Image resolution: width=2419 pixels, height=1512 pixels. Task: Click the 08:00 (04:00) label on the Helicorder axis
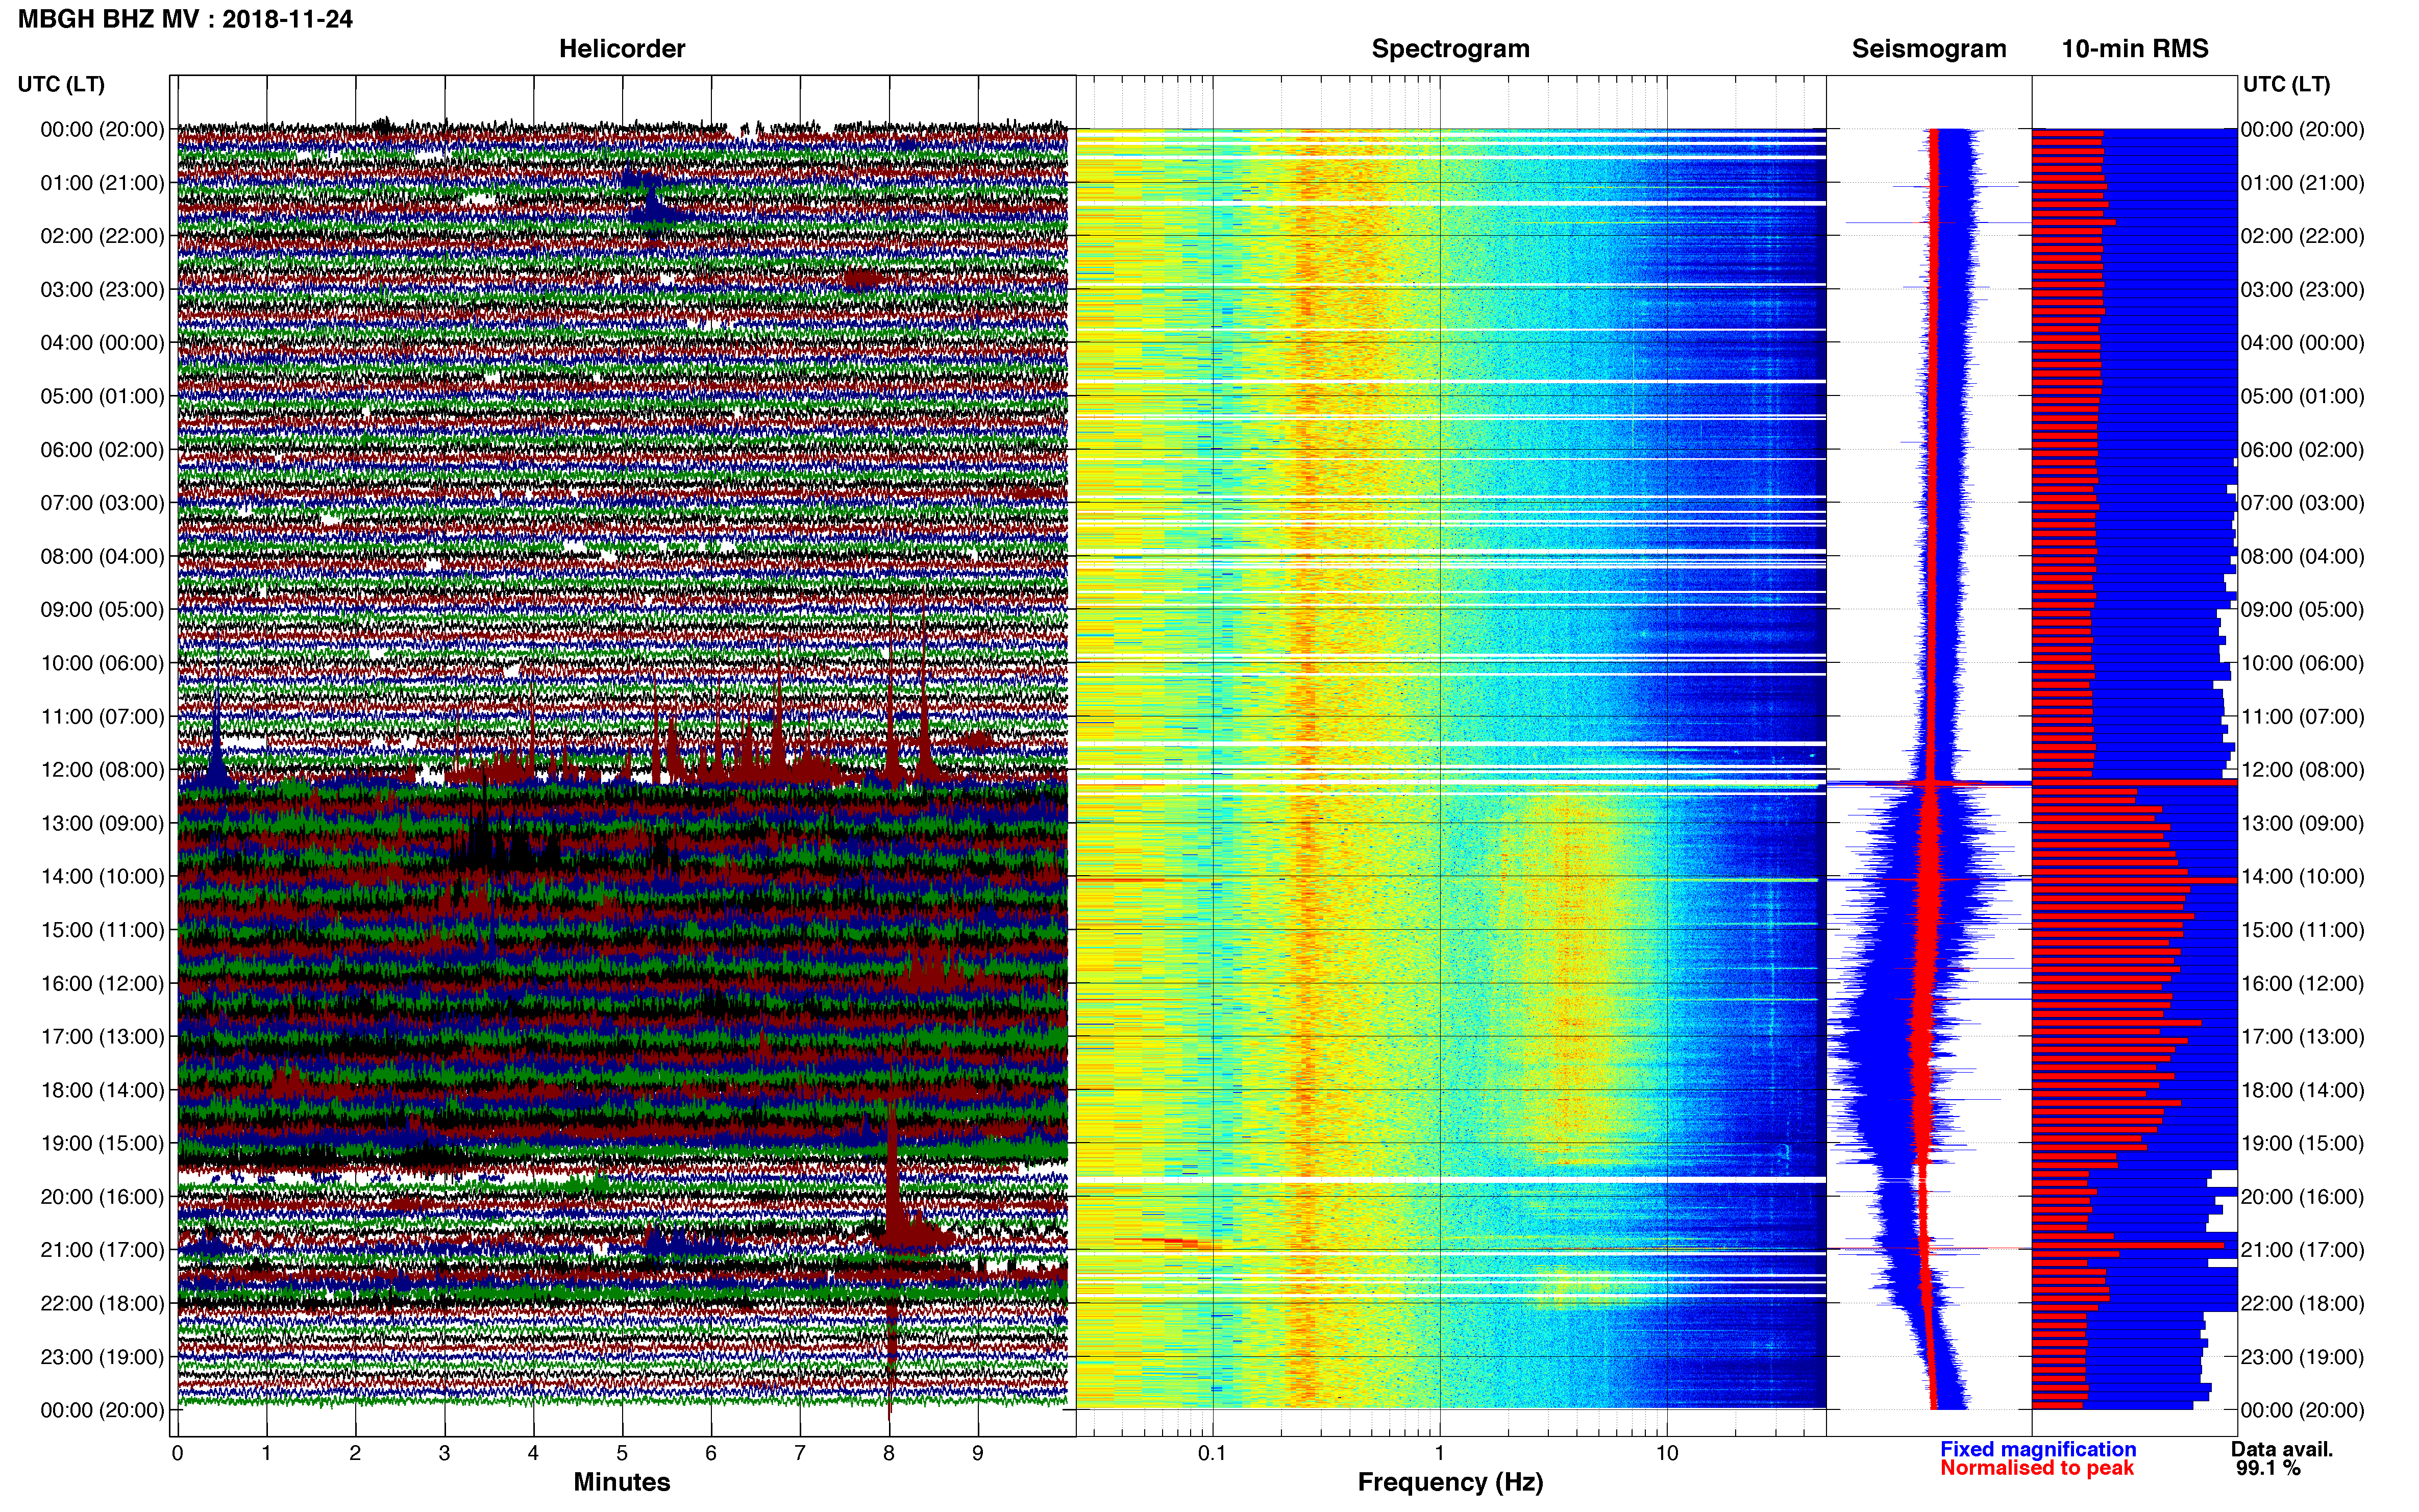(102, 556)
